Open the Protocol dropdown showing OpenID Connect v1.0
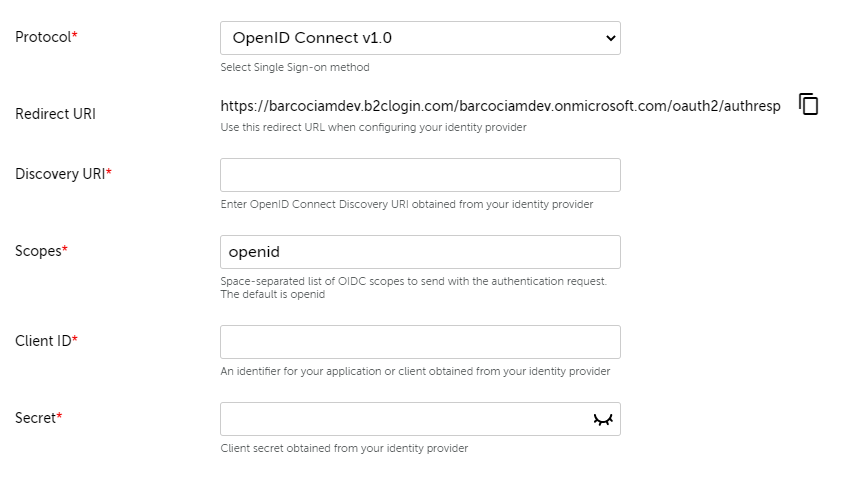The width and height of the screenshot is (848, 478). 420,38
